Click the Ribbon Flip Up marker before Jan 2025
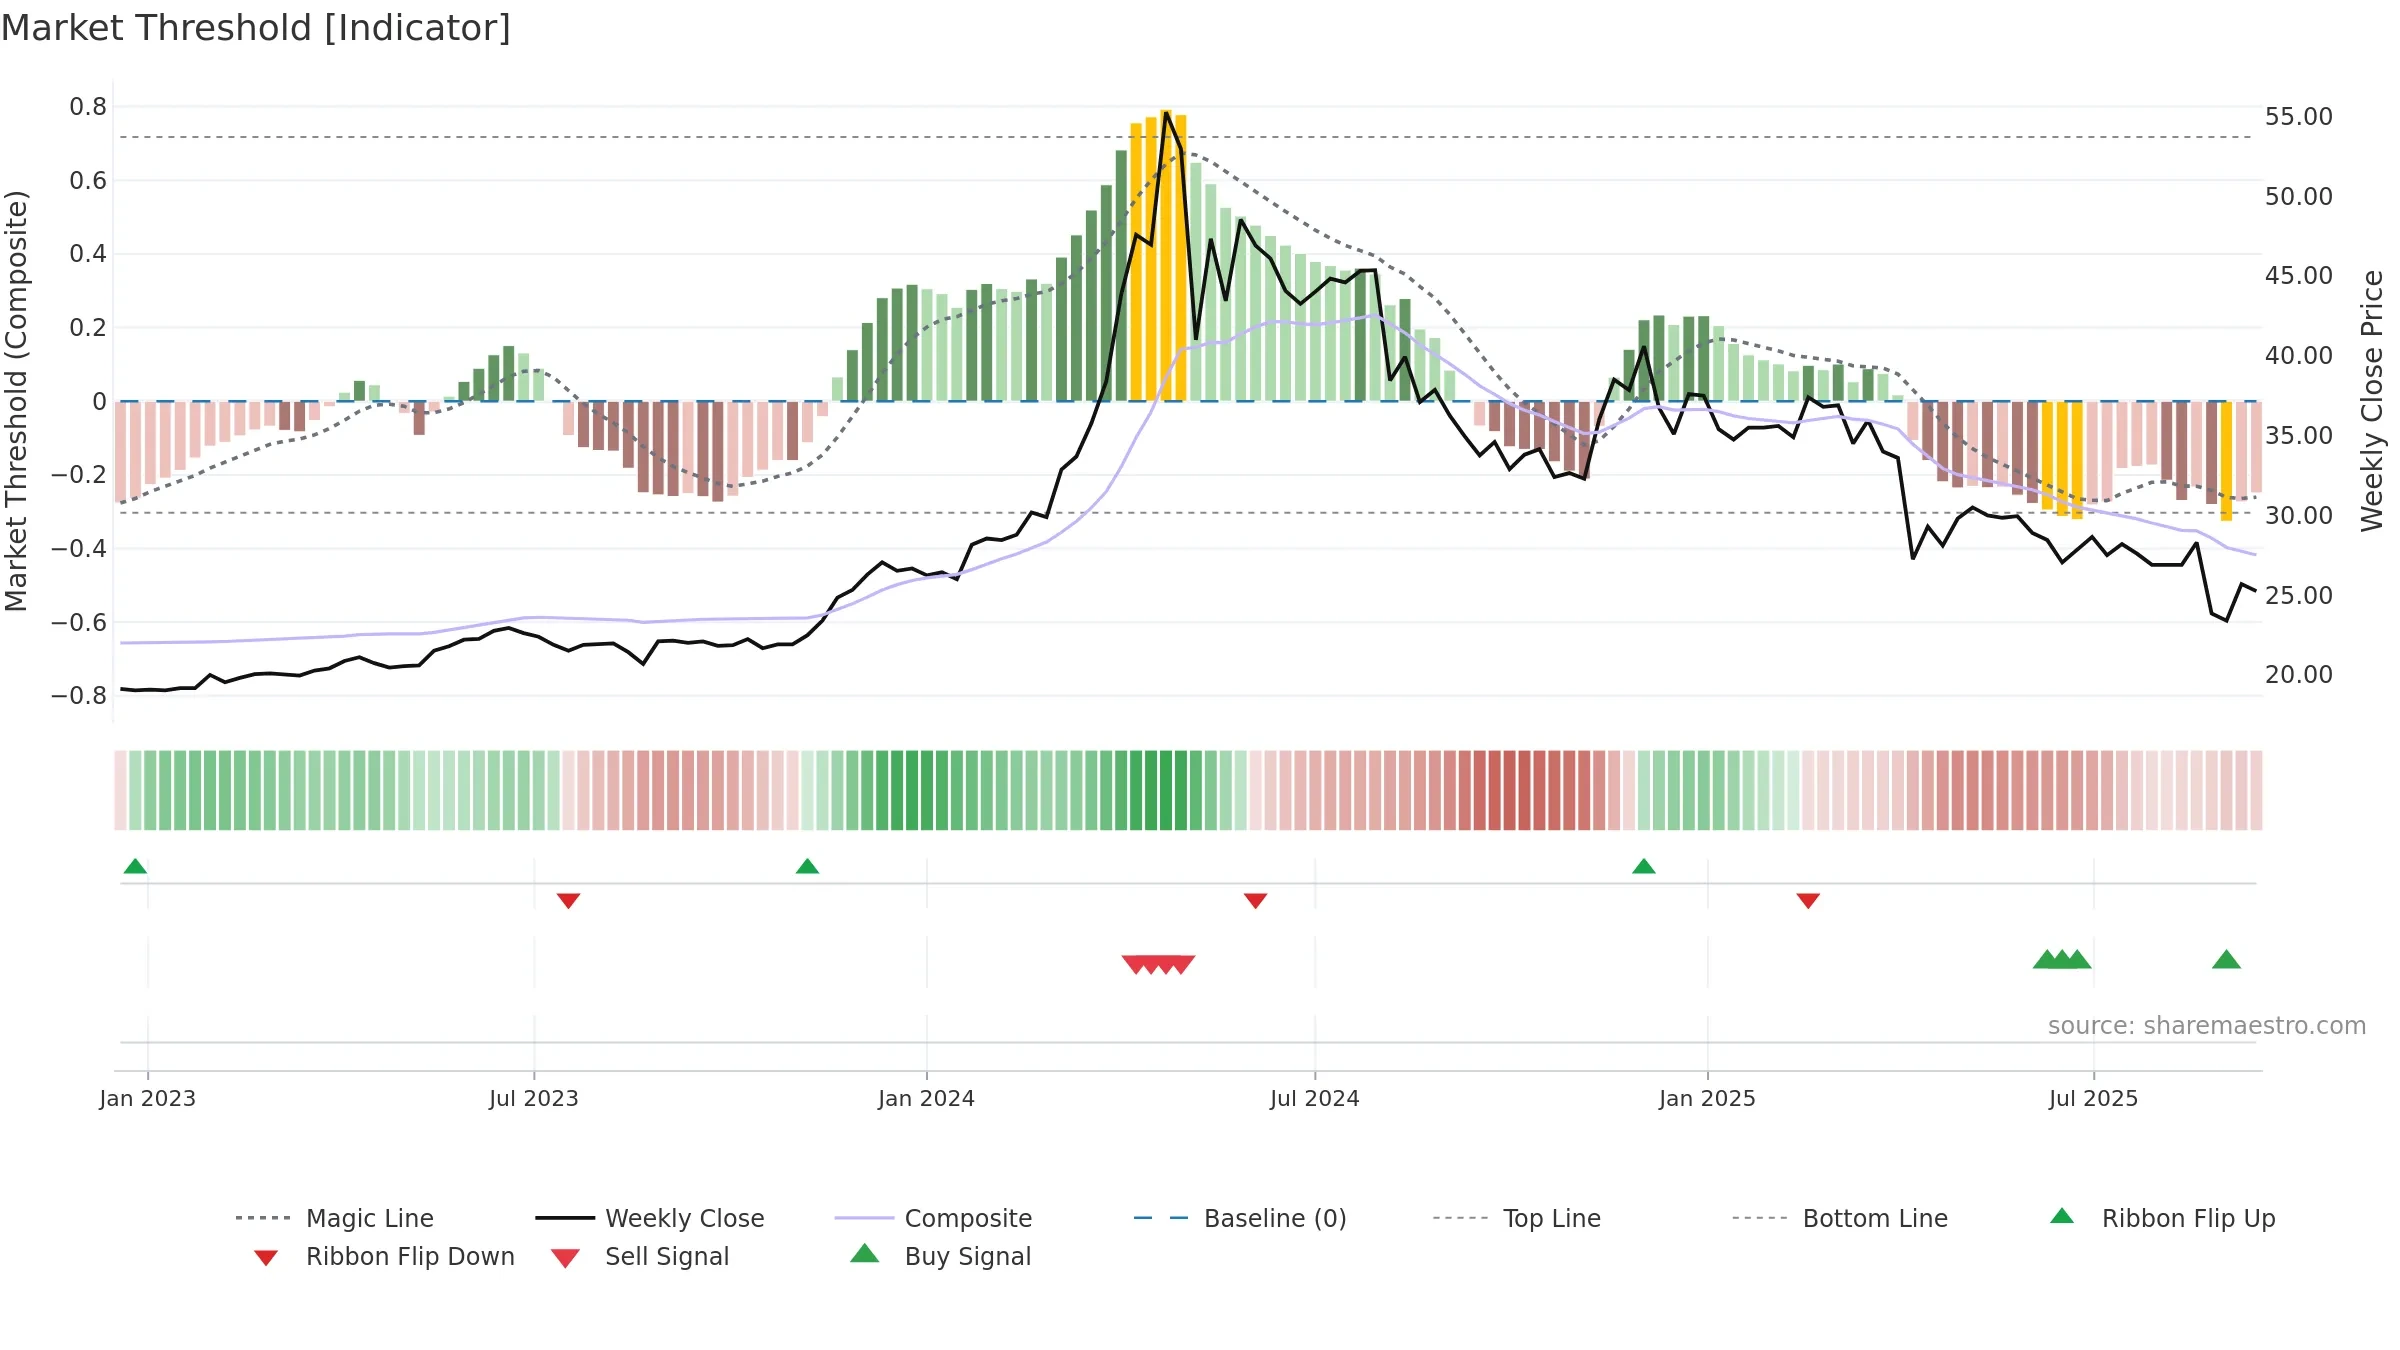The image size is (2400, 1350). pyautogui.click(x=1643, y=866)
